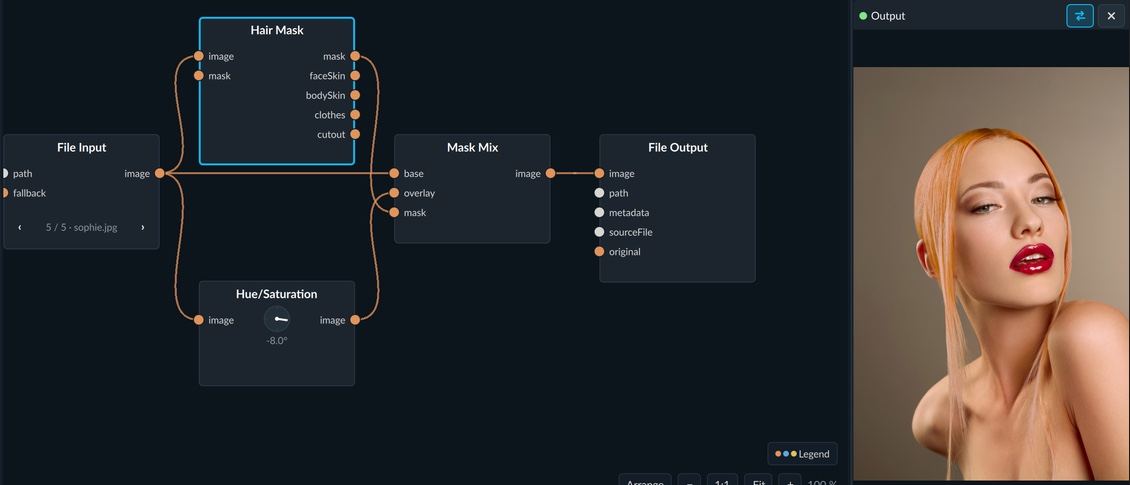Click Hair Mask bodySkin output port
This screenshot has width=1130, height=485.
tap(355, 95)
